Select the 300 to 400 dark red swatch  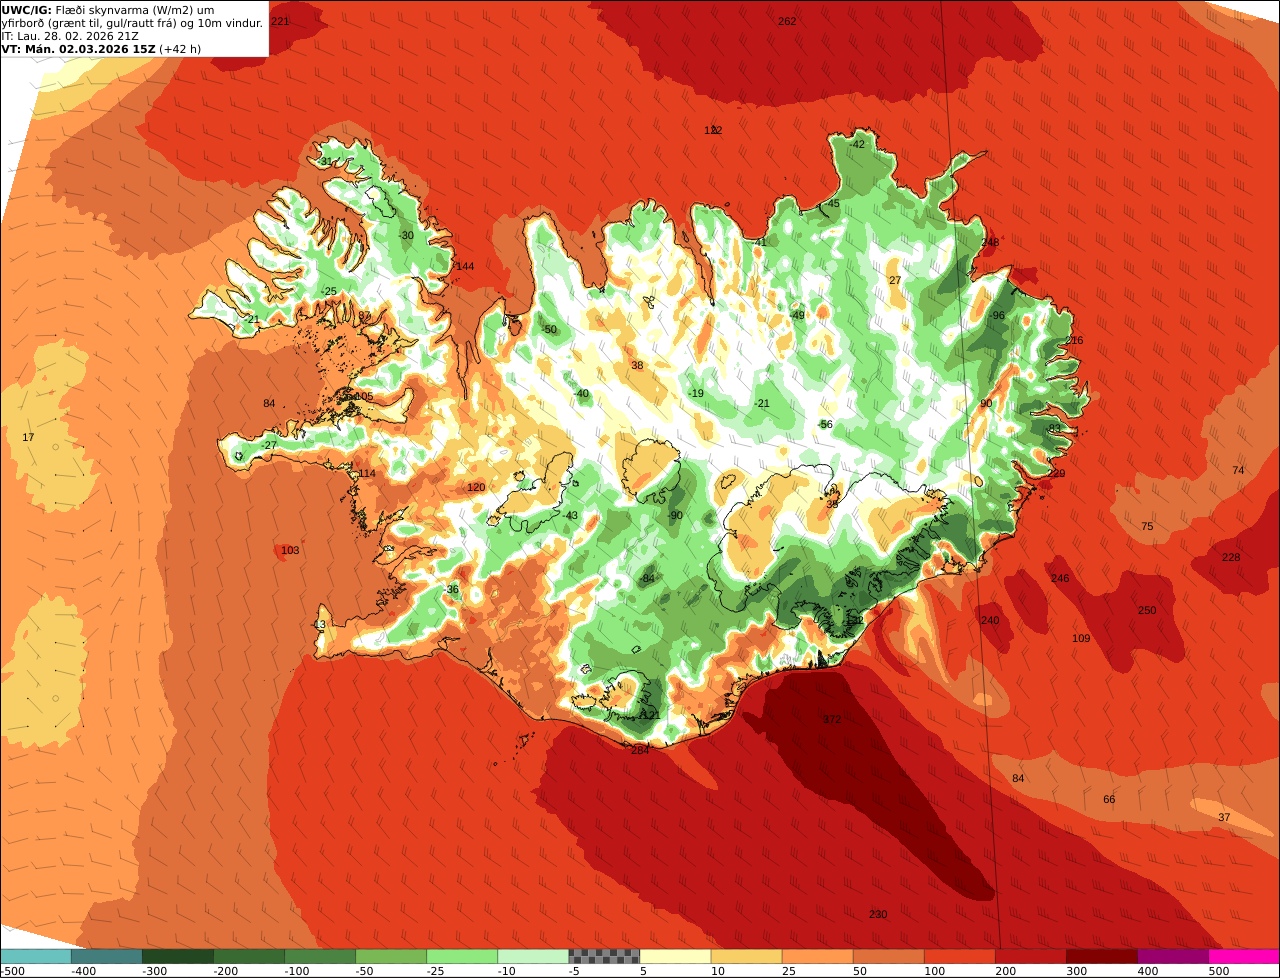pyautogui.click(x=1101, y=956)
